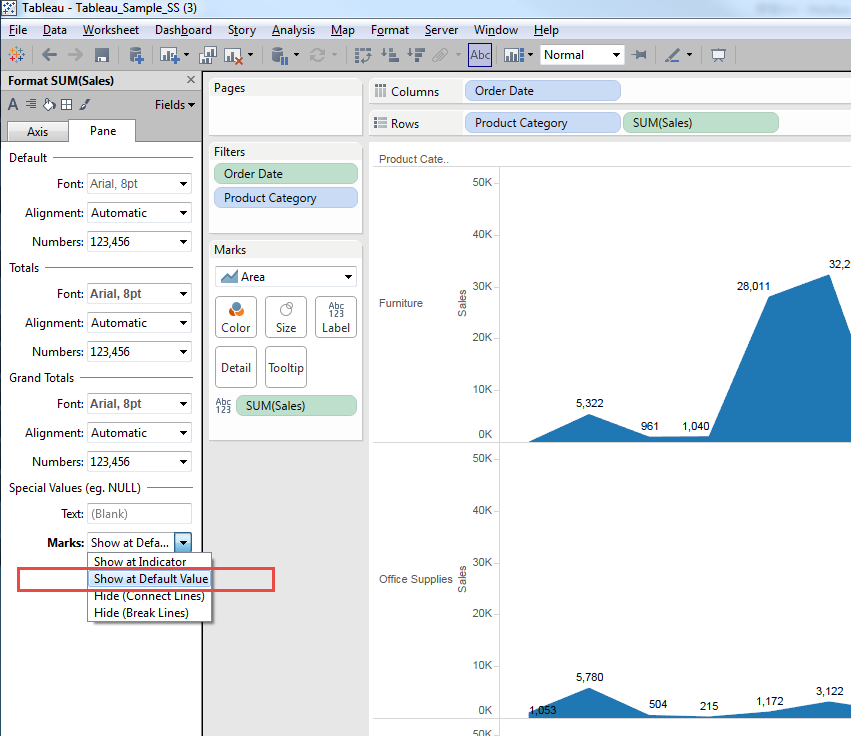Select Show at Default Value option

tap(149, 579)
